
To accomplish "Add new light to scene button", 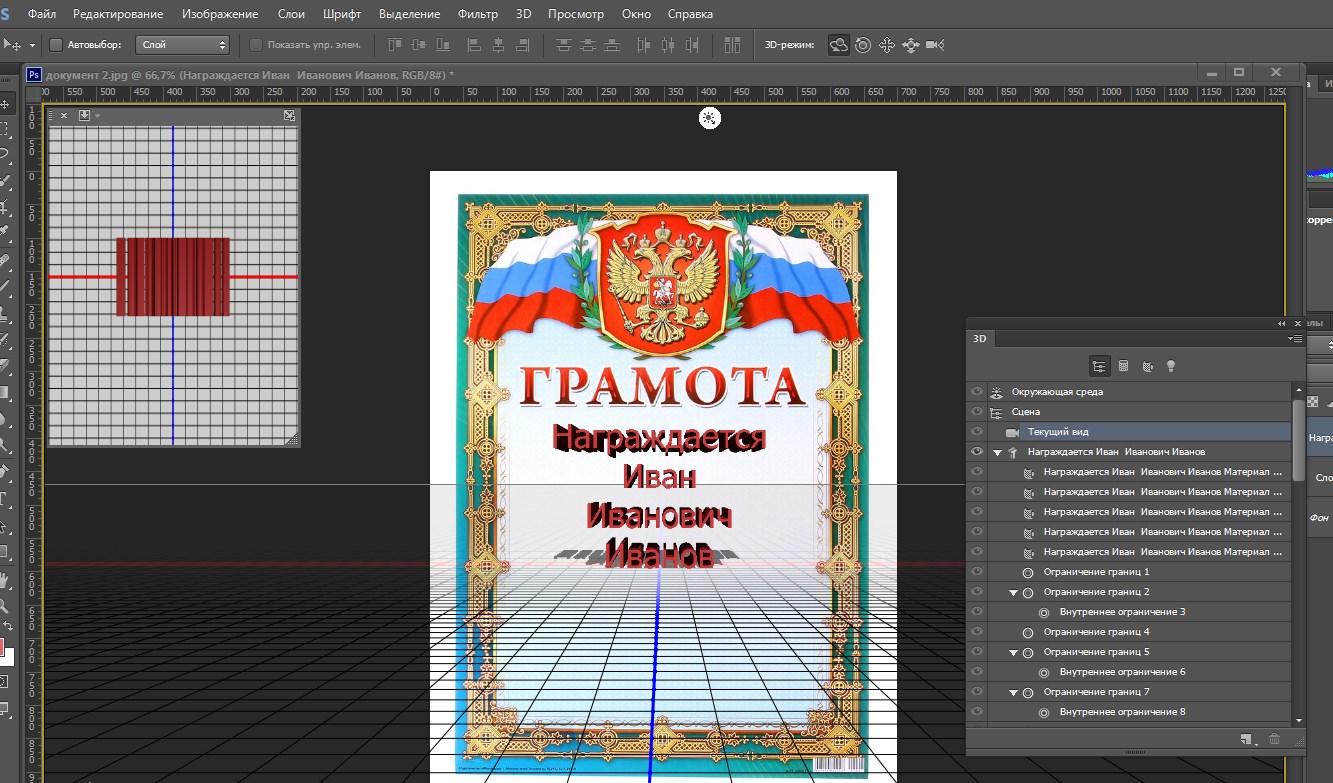I will [x=1246, y=739].
